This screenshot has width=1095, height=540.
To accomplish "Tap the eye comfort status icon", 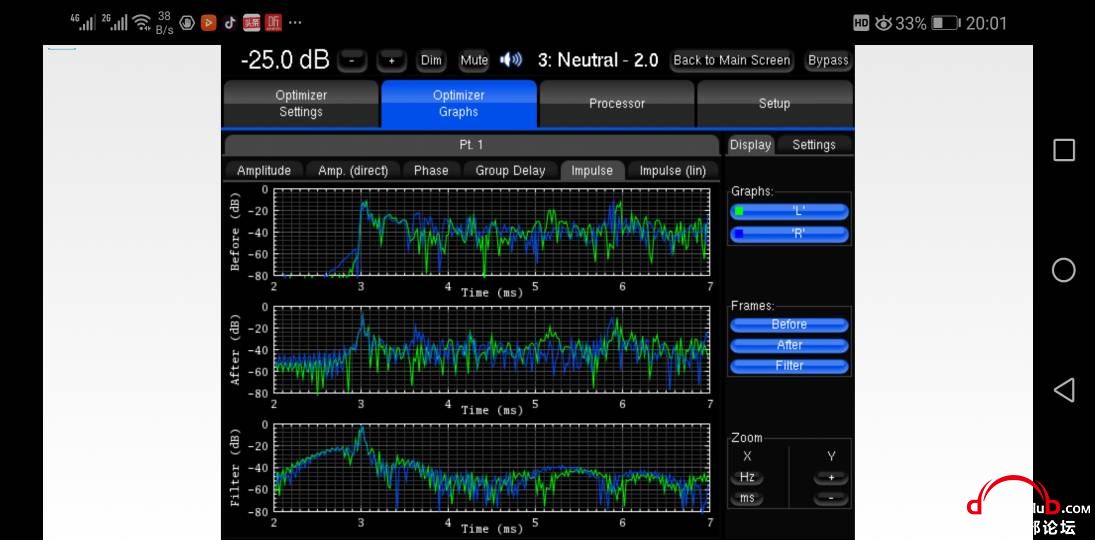I will coord(883,24).
